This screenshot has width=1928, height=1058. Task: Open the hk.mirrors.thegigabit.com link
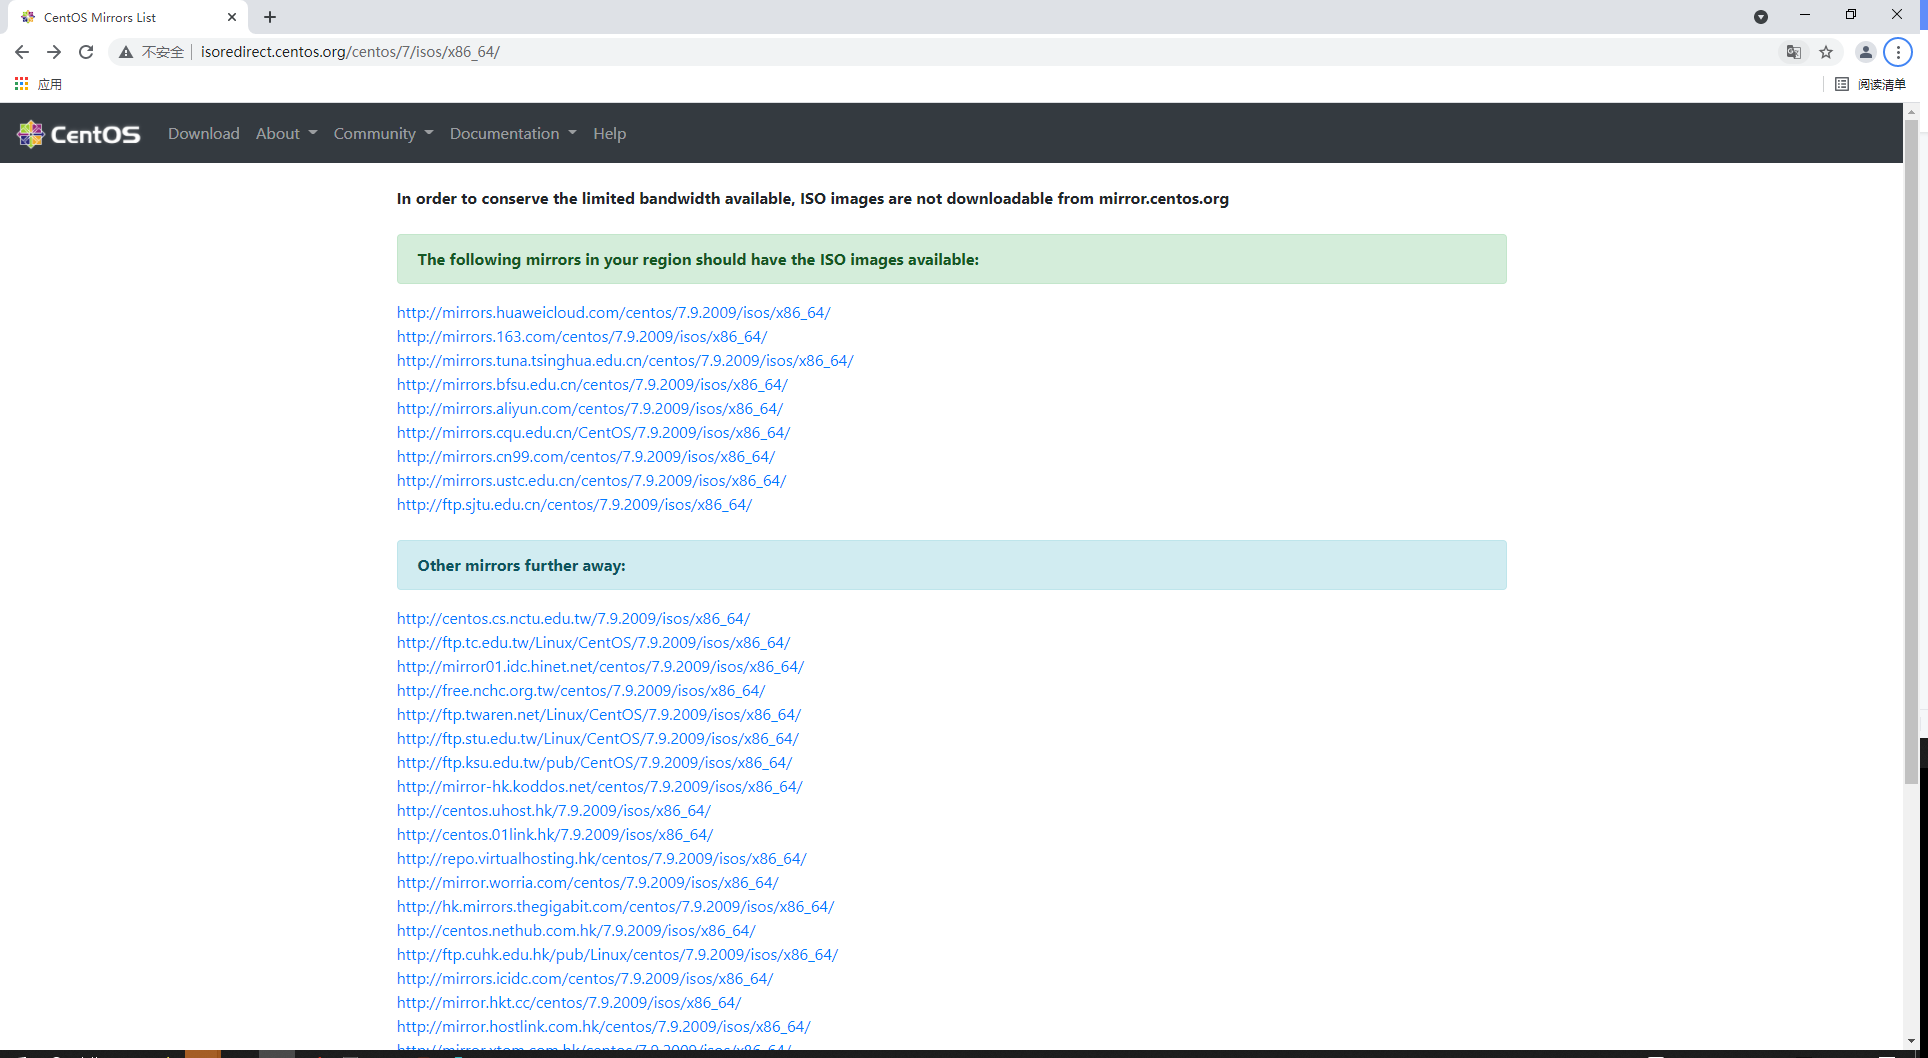[615, 907]
